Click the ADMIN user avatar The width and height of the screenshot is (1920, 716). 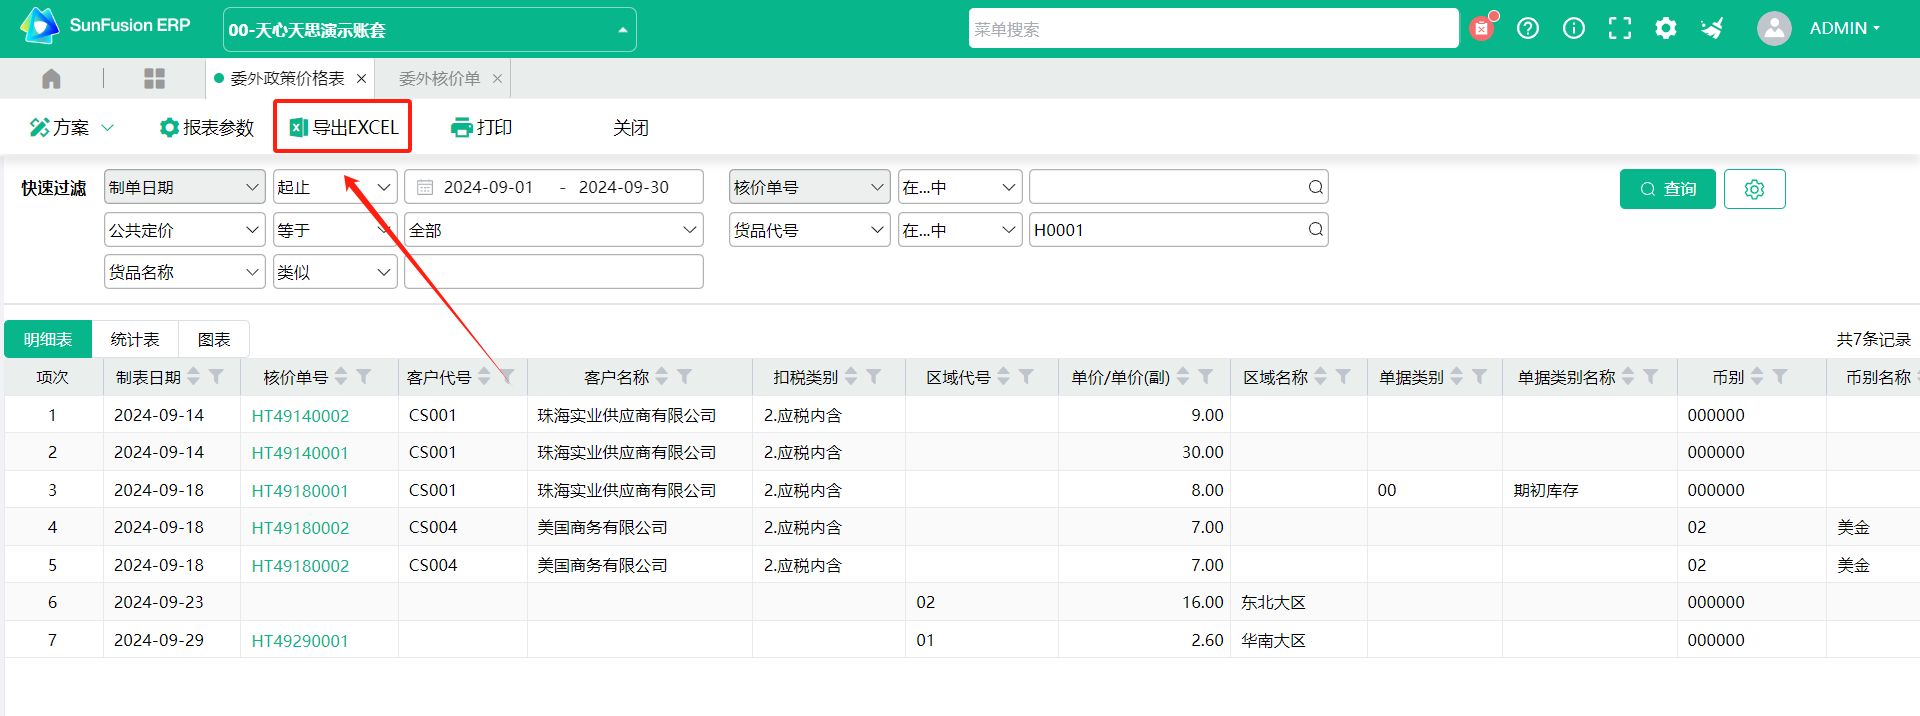1774,28
